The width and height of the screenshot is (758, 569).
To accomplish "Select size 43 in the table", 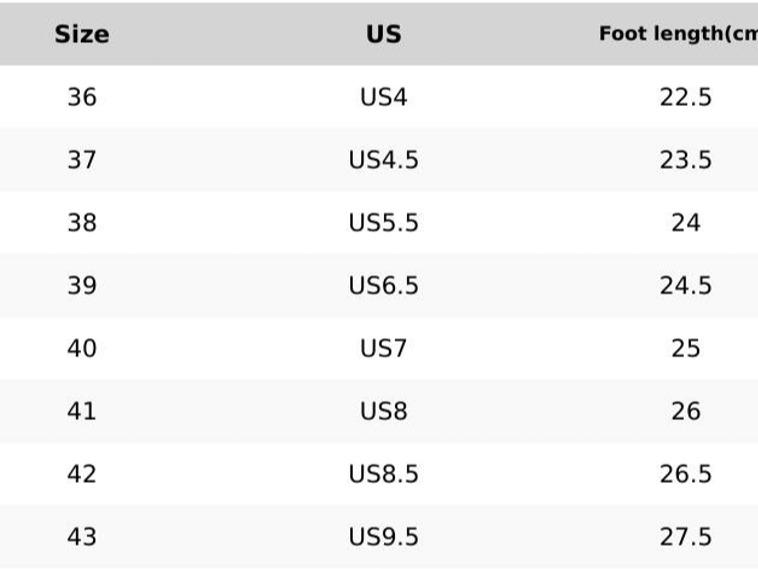I will pyautogui.click(x=82, y=536).
